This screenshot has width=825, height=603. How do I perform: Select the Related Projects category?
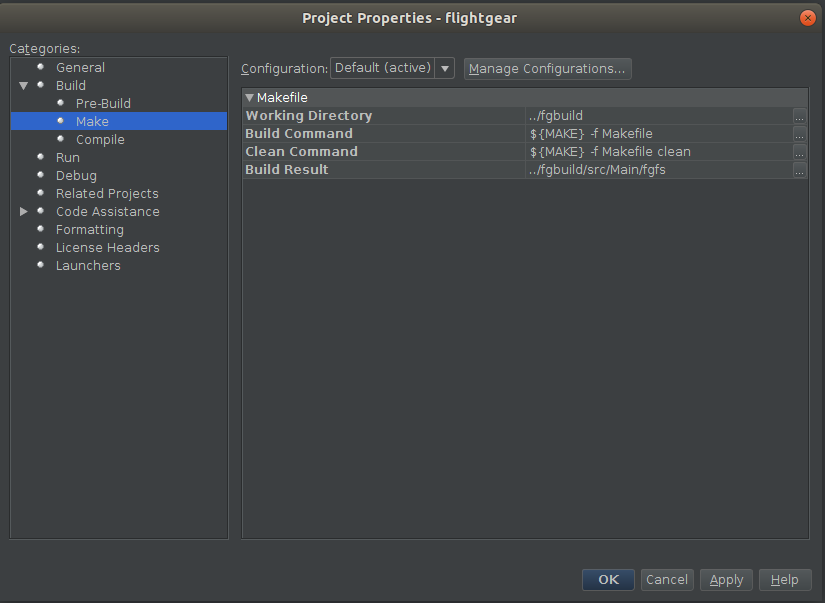[x=107, y=193]
